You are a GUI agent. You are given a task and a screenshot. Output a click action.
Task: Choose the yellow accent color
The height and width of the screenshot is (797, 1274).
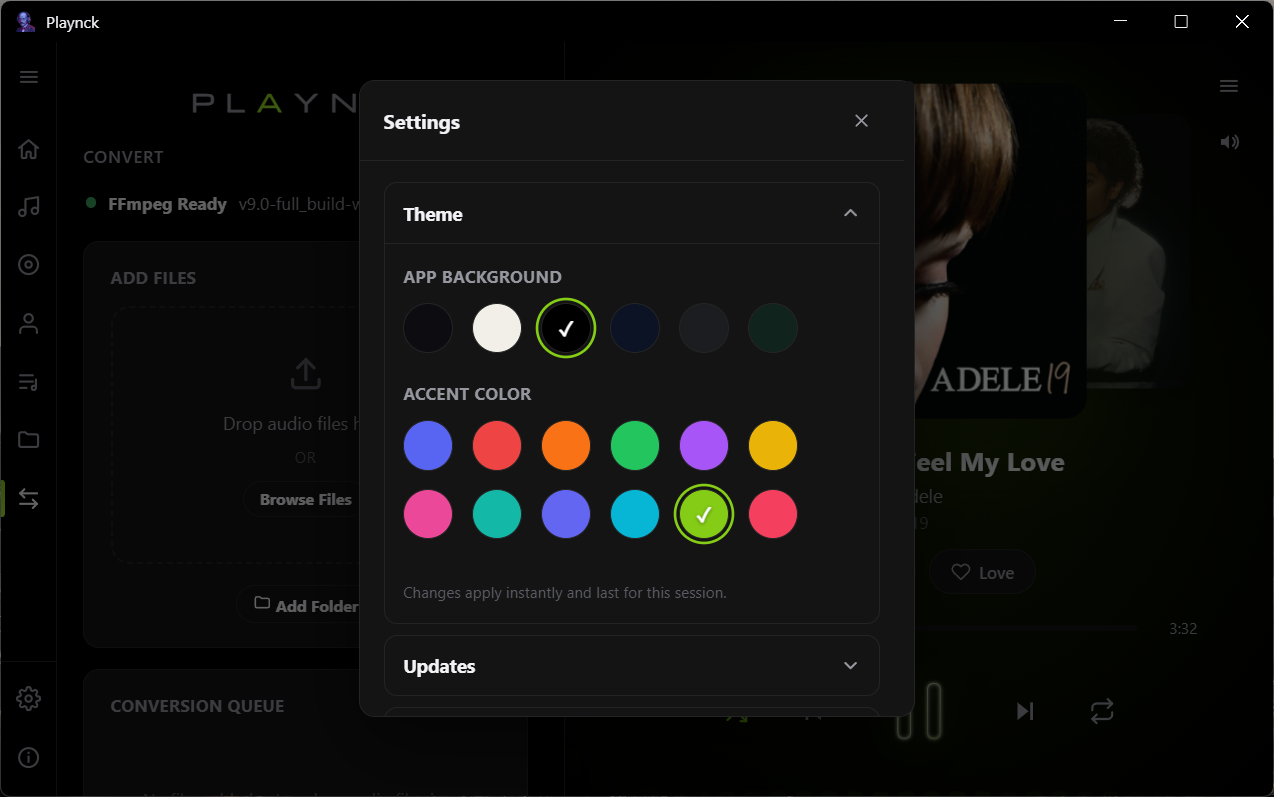(x=773, y=445)
